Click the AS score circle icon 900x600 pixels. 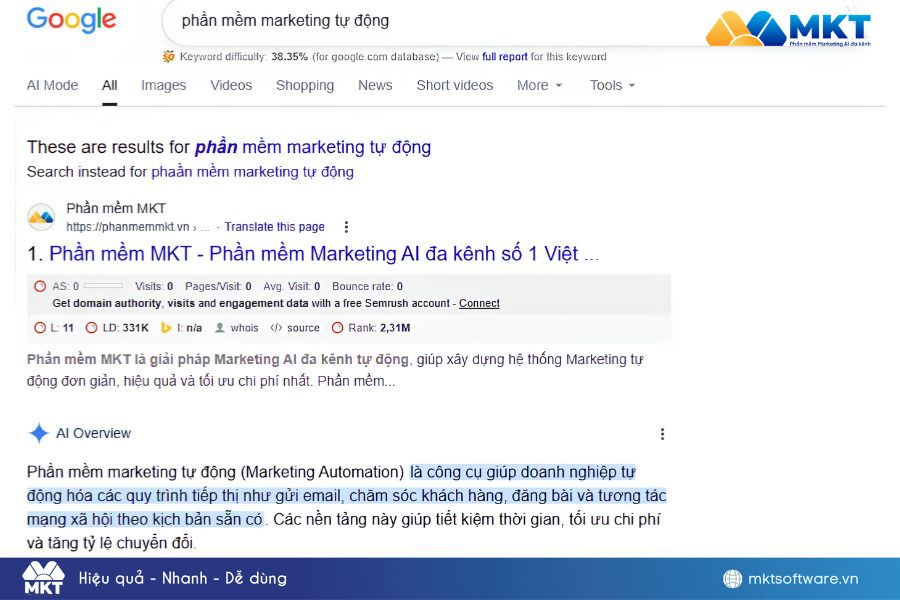point(40,286)
